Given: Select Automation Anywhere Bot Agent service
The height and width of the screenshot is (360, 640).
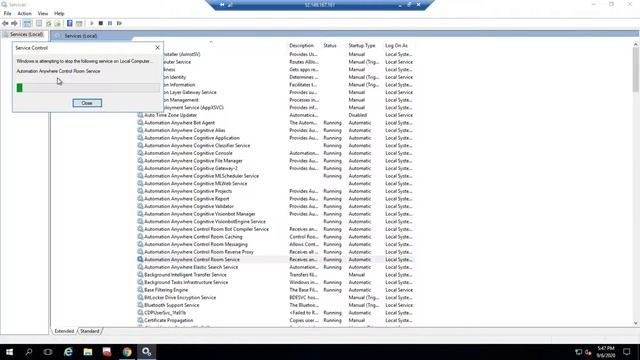Looking at the screenshot, I should coord(179,123).
